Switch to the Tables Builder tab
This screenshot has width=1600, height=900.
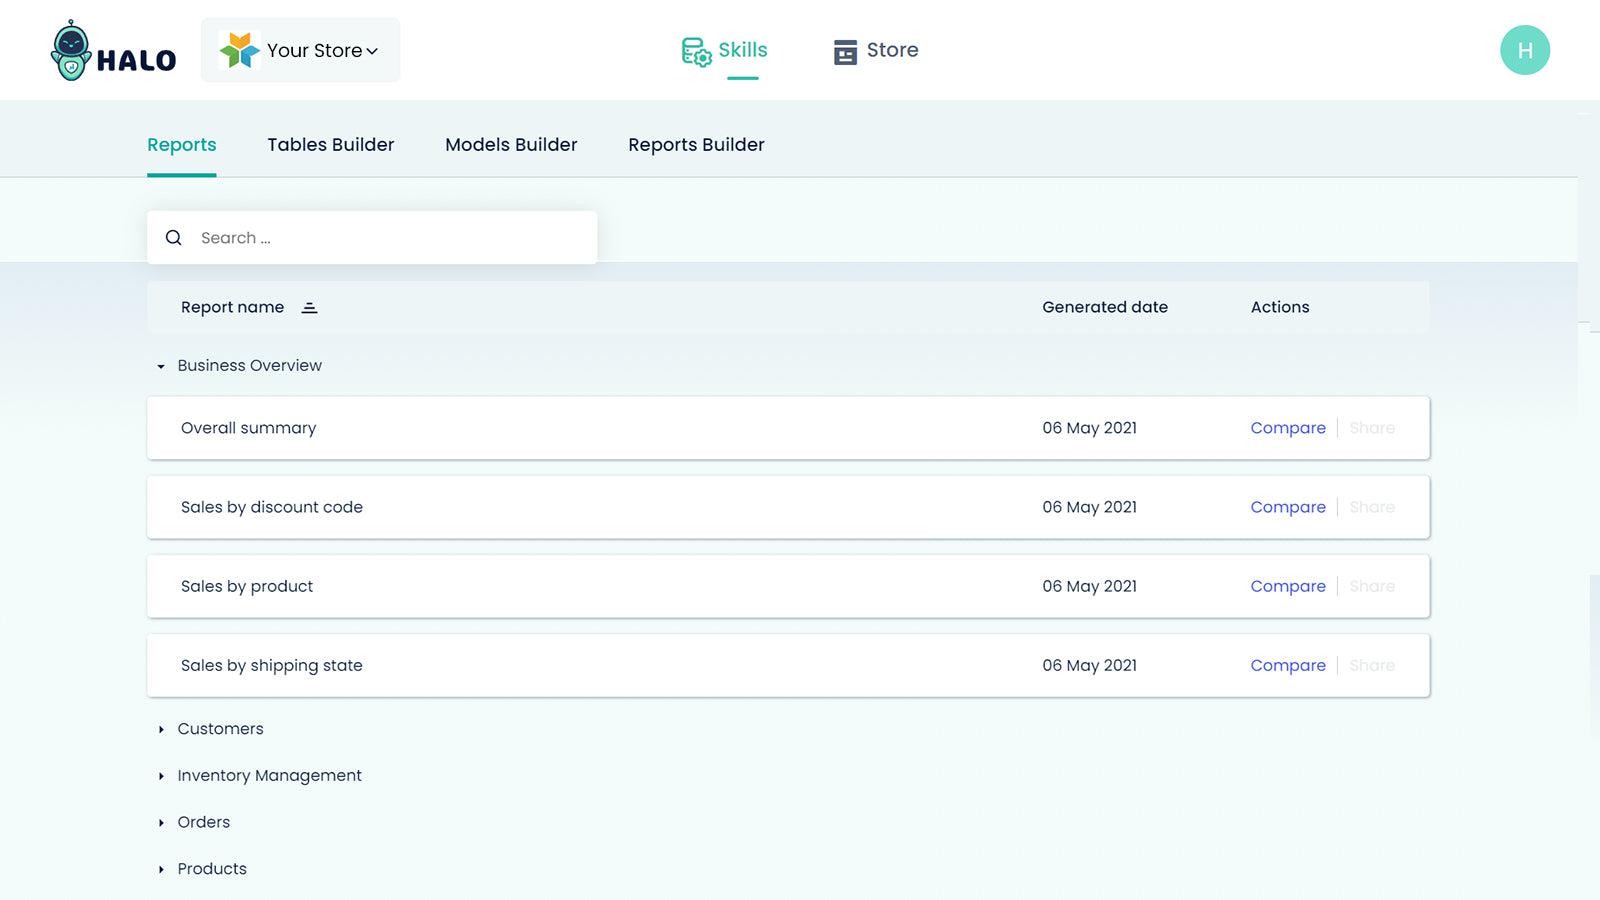pyautogui.click(x=330, y=144)
